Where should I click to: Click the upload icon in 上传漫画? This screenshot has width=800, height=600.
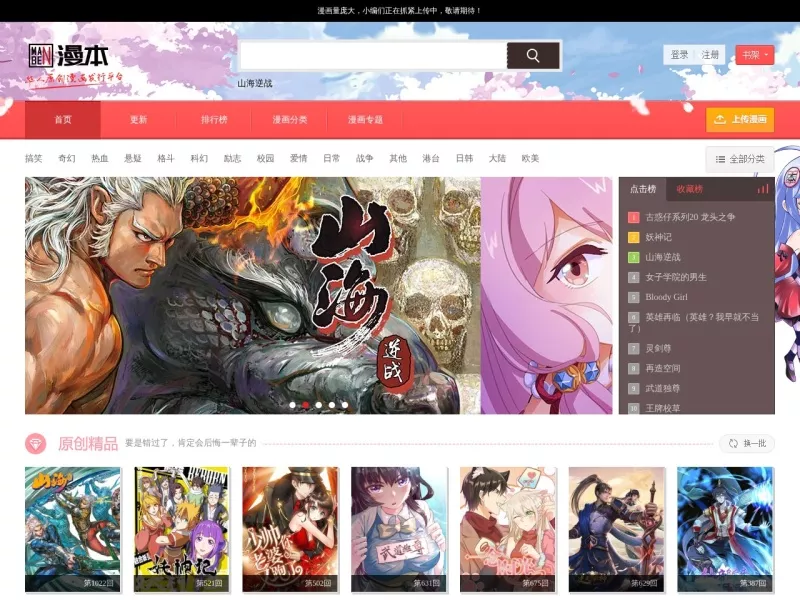(720, 119)
